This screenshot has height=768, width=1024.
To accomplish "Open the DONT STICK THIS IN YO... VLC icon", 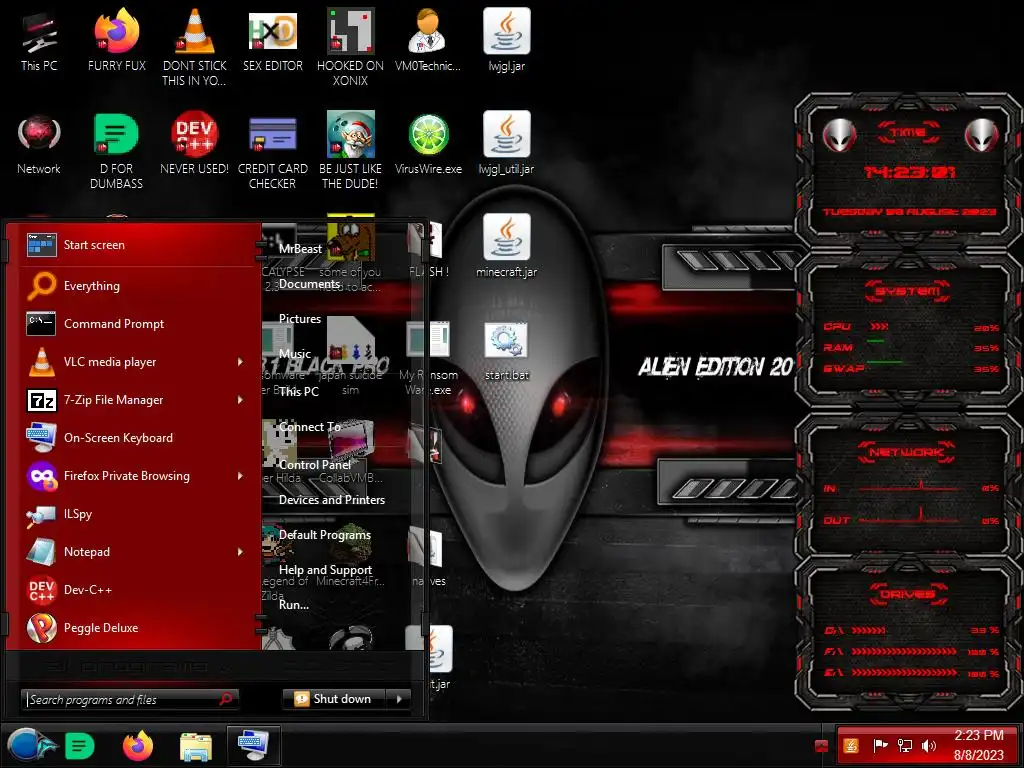I will 195,48.
